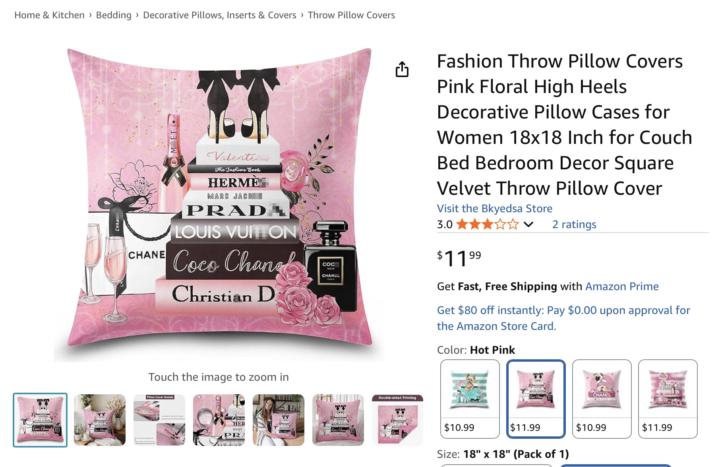The width and height of the screenshot is (720, 467).
Task: Go to the Home & Kitchen breadcrumb
Action: coord(49,15)
